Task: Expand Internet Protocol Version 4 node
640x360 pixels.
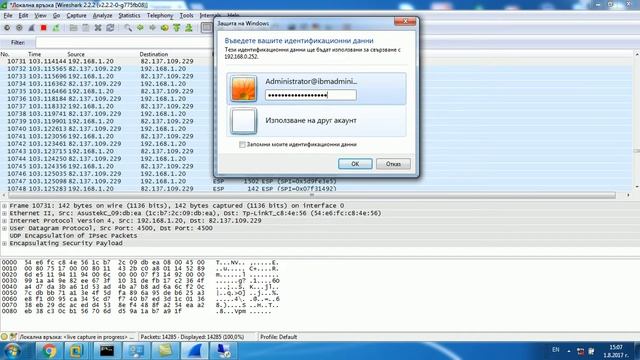Action: click(4, 221)
